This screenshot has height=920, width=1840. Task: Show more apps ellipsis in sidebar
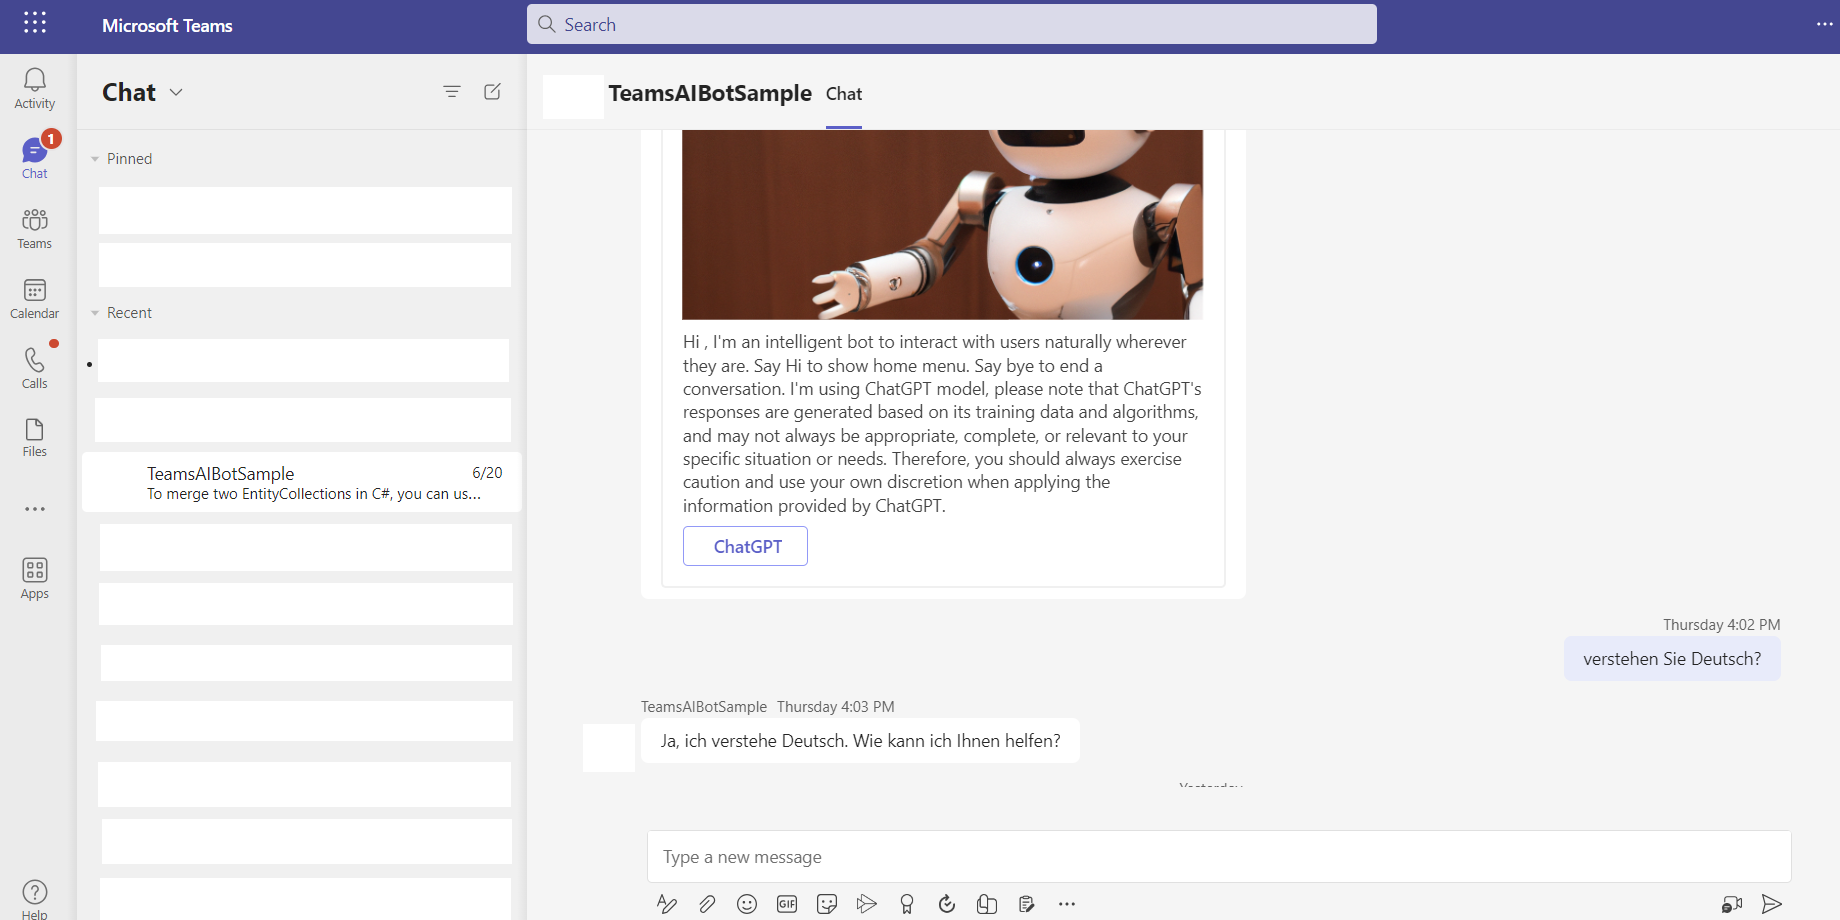click(35, 509)
